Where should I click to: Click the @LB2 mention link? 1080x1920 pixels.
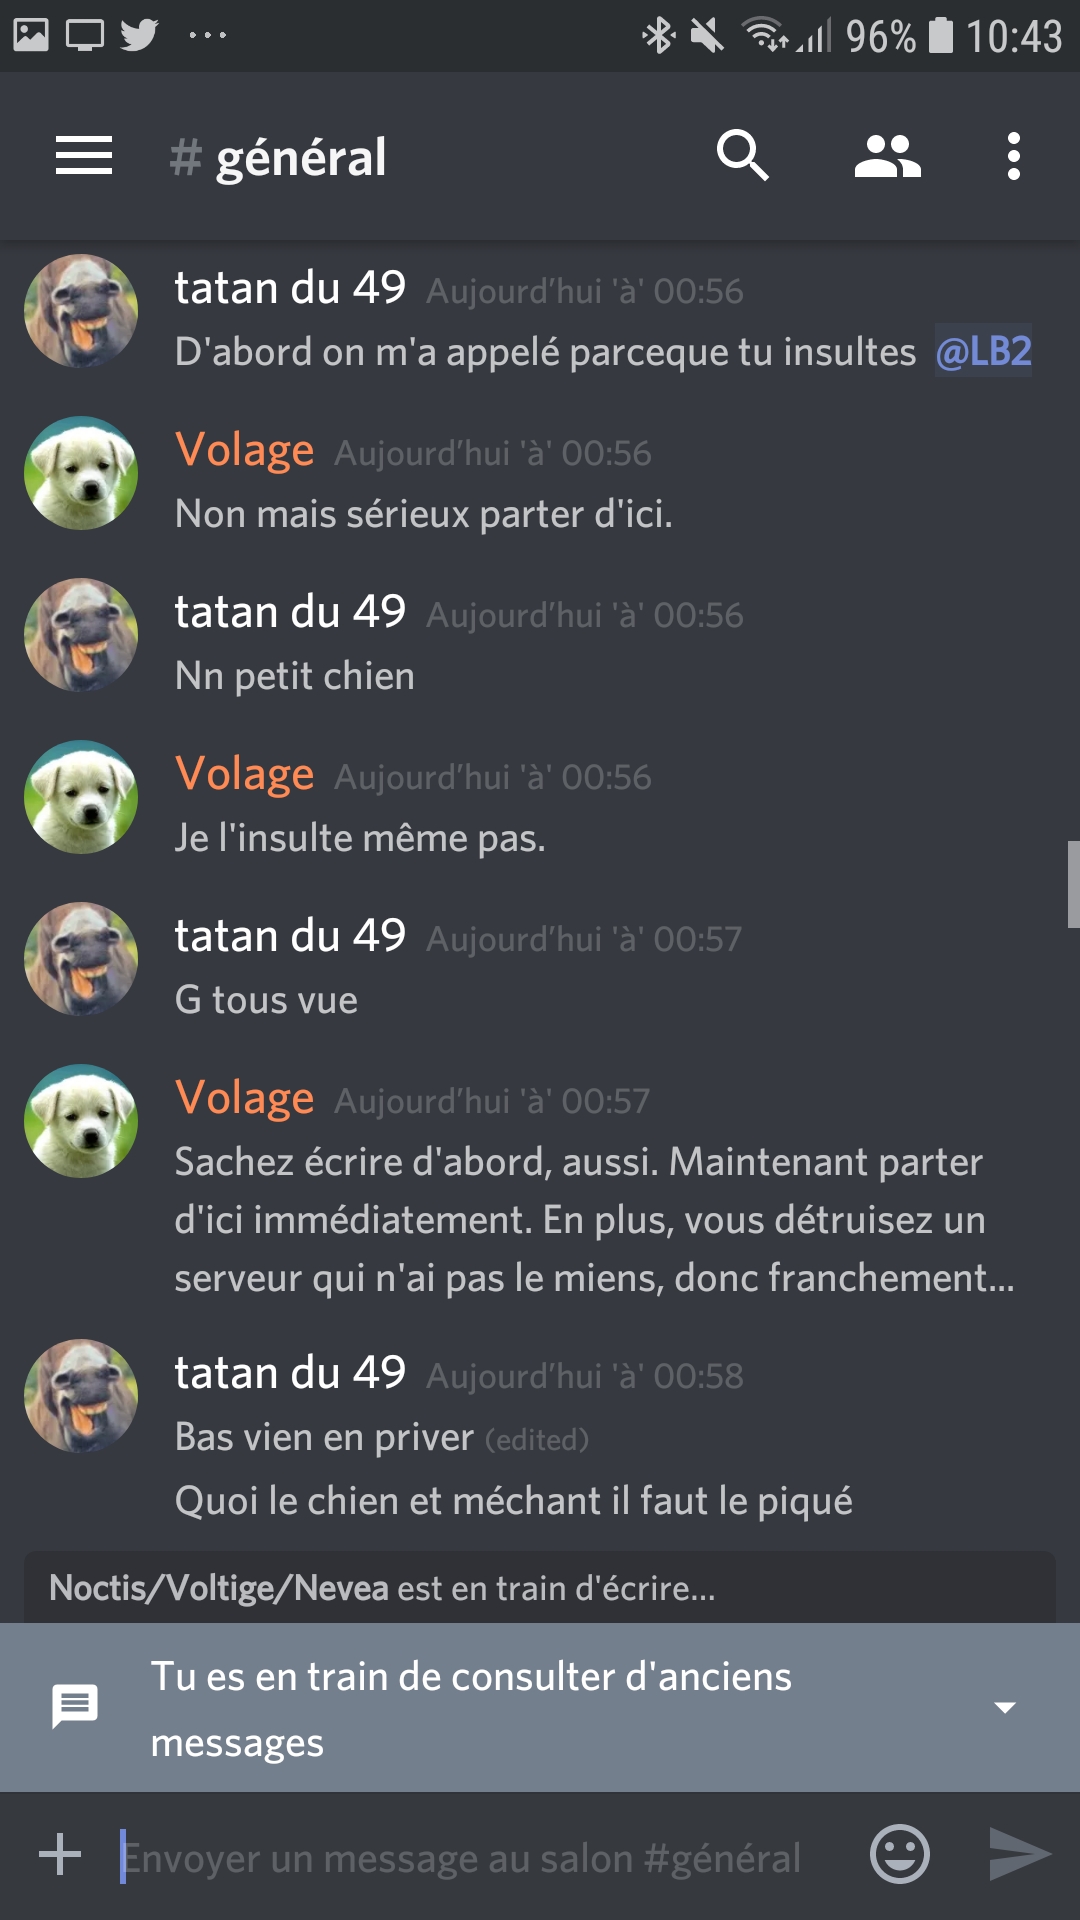(983, 351)
